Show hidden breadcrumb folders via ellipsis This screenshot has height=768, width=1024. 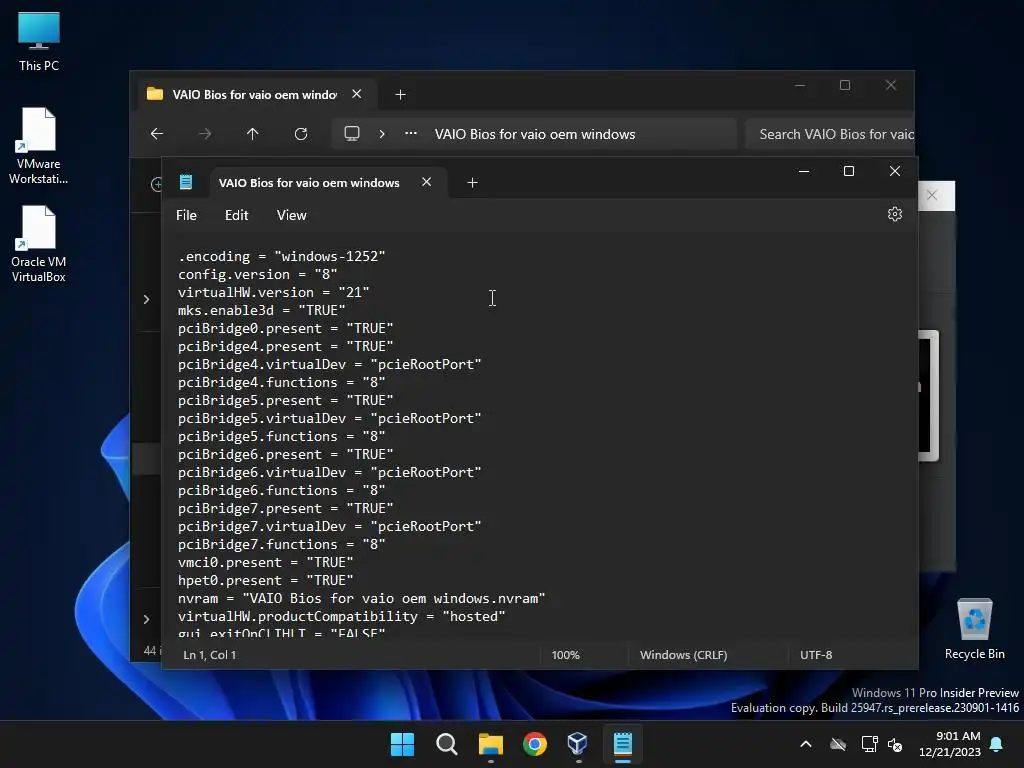point(411,134)
